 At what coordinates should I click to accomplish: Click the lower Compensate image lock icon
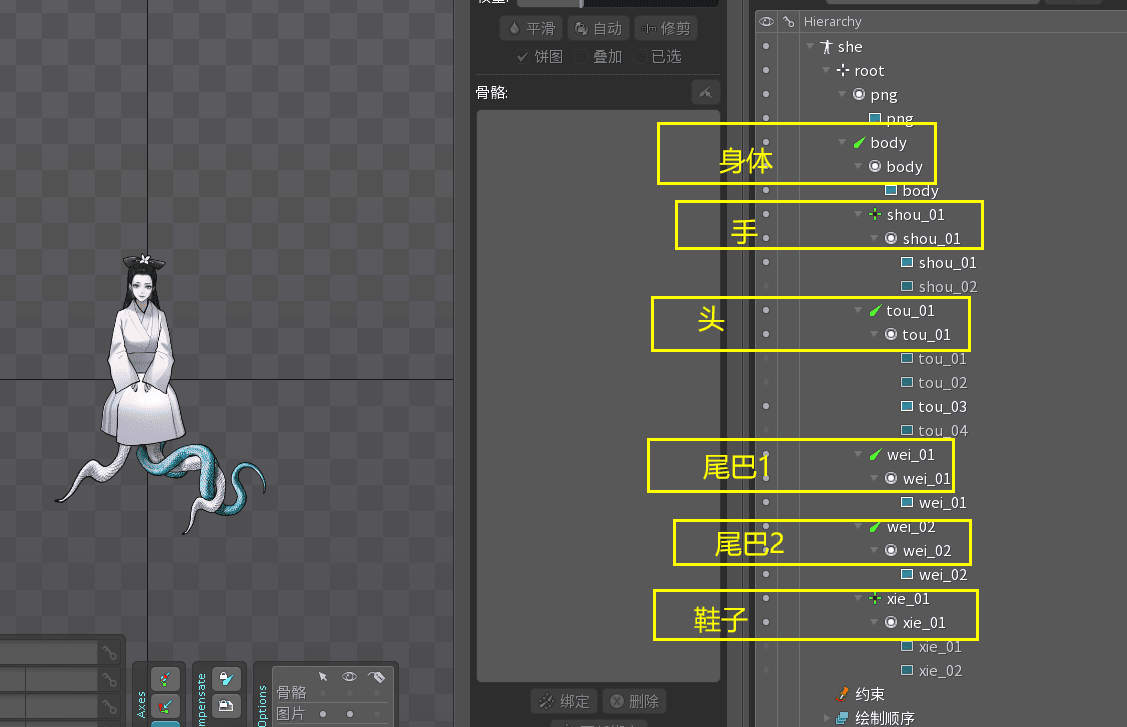(x=227, y=706)
